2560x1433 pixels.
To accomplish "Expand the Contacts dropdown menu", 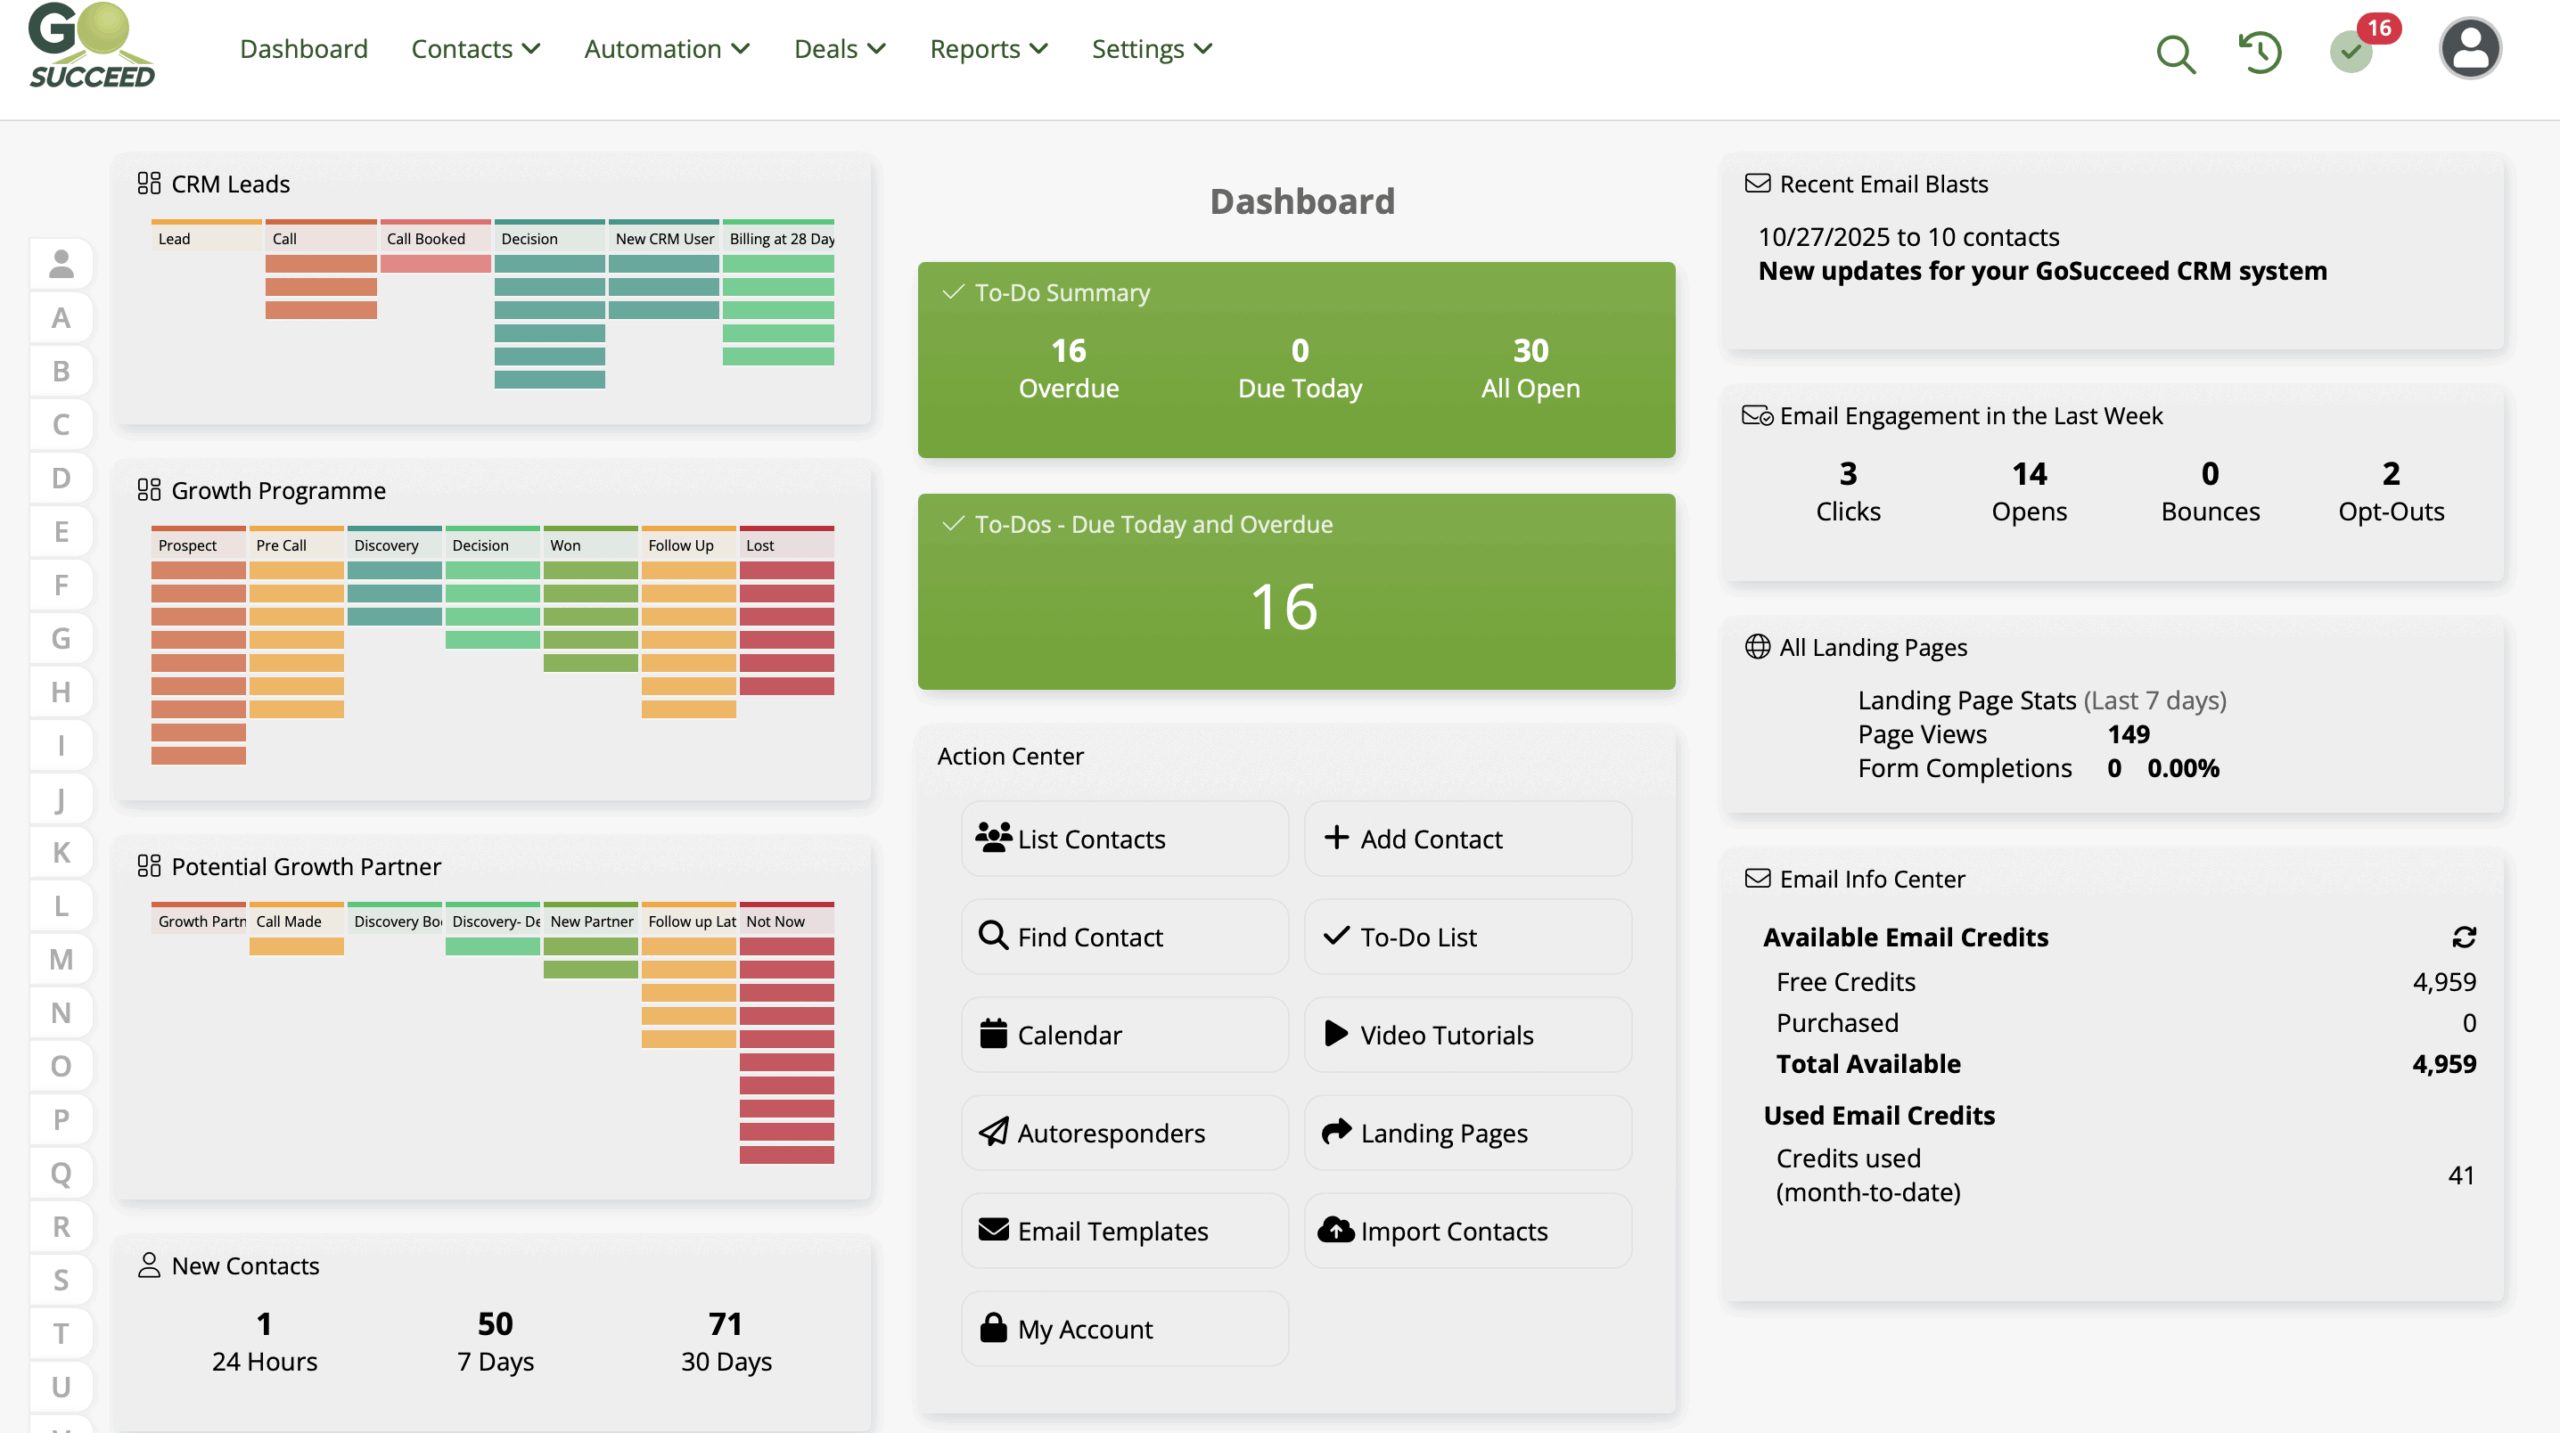I will pyautogui.click(x=475, y=49).
